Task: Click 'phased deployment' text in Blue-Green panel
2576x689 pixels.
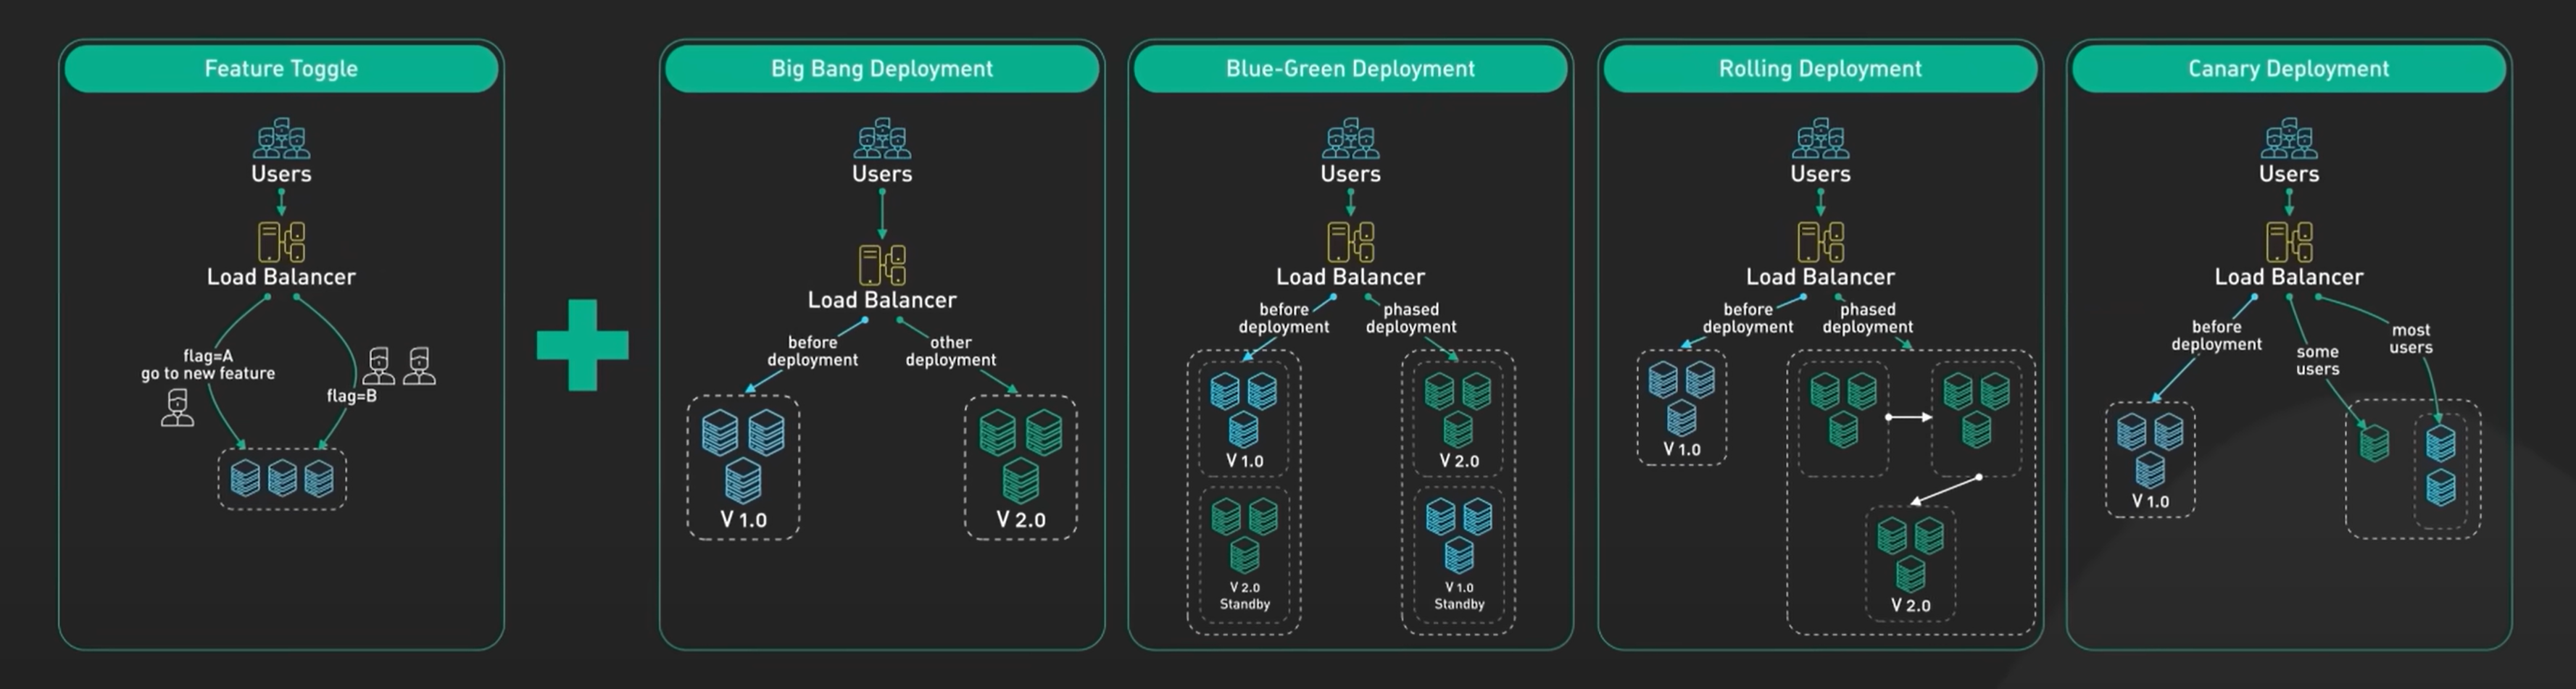Action: [x=1411, y=318]
